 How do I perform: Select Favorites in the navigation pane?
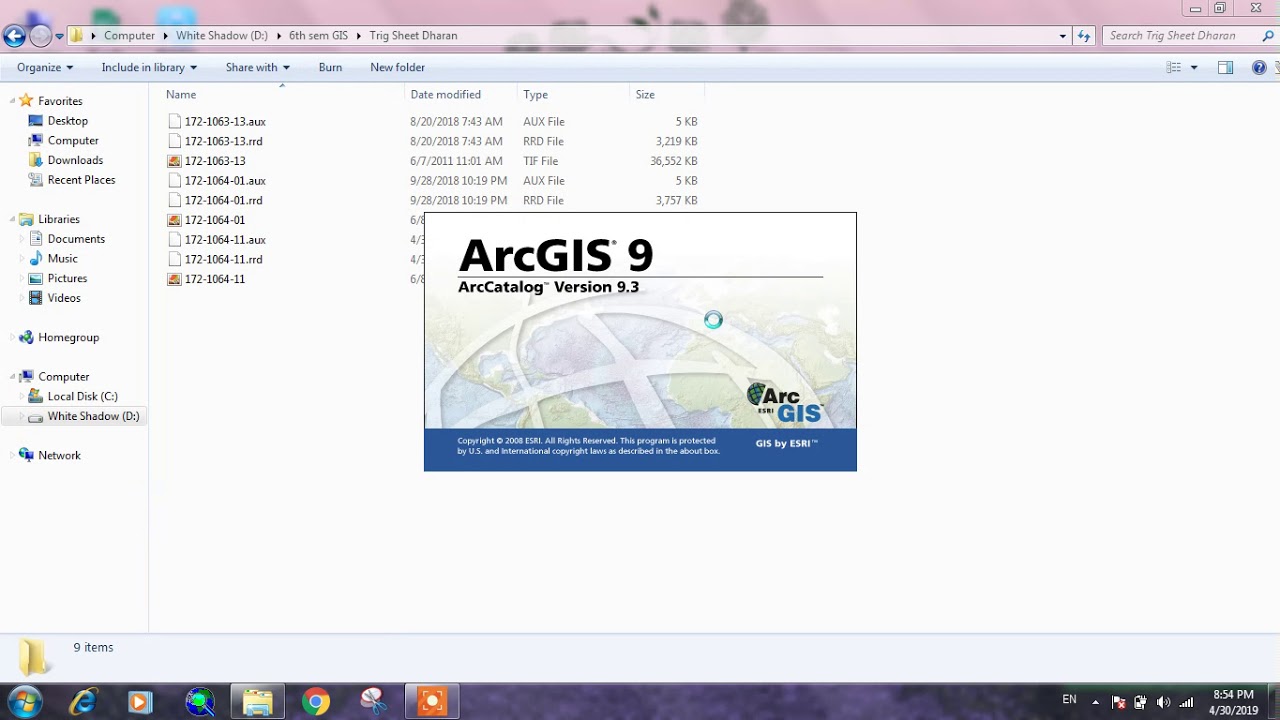click(60, 101)
